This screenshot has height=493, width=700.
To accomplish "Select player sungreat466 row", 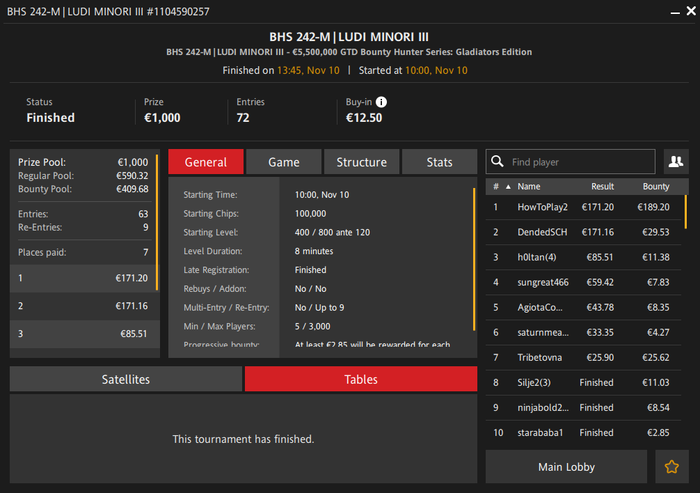I will click(x=583, y=282).
